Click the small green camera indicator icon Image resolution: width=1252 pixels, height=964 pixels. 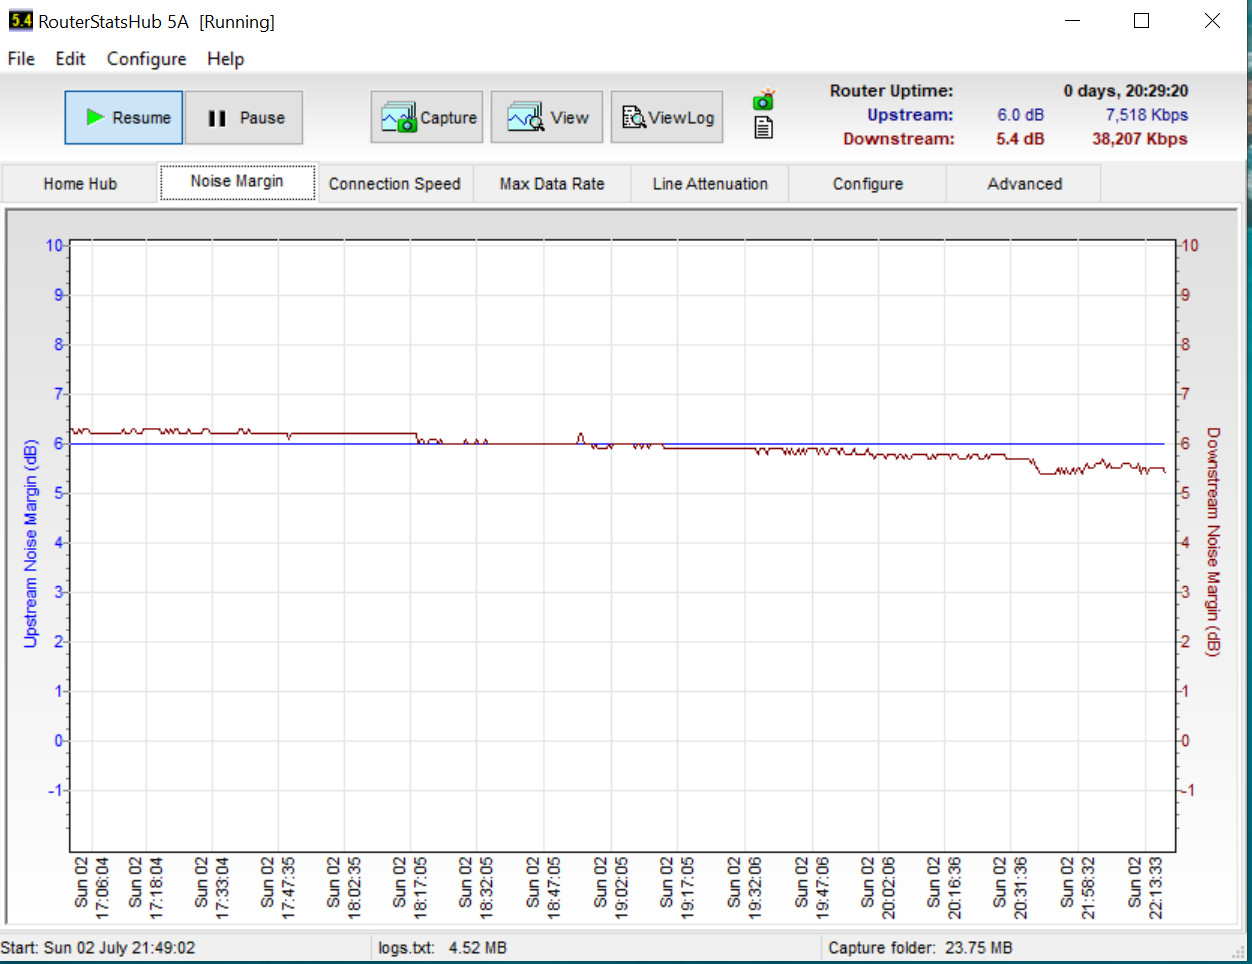pos(764,100)
